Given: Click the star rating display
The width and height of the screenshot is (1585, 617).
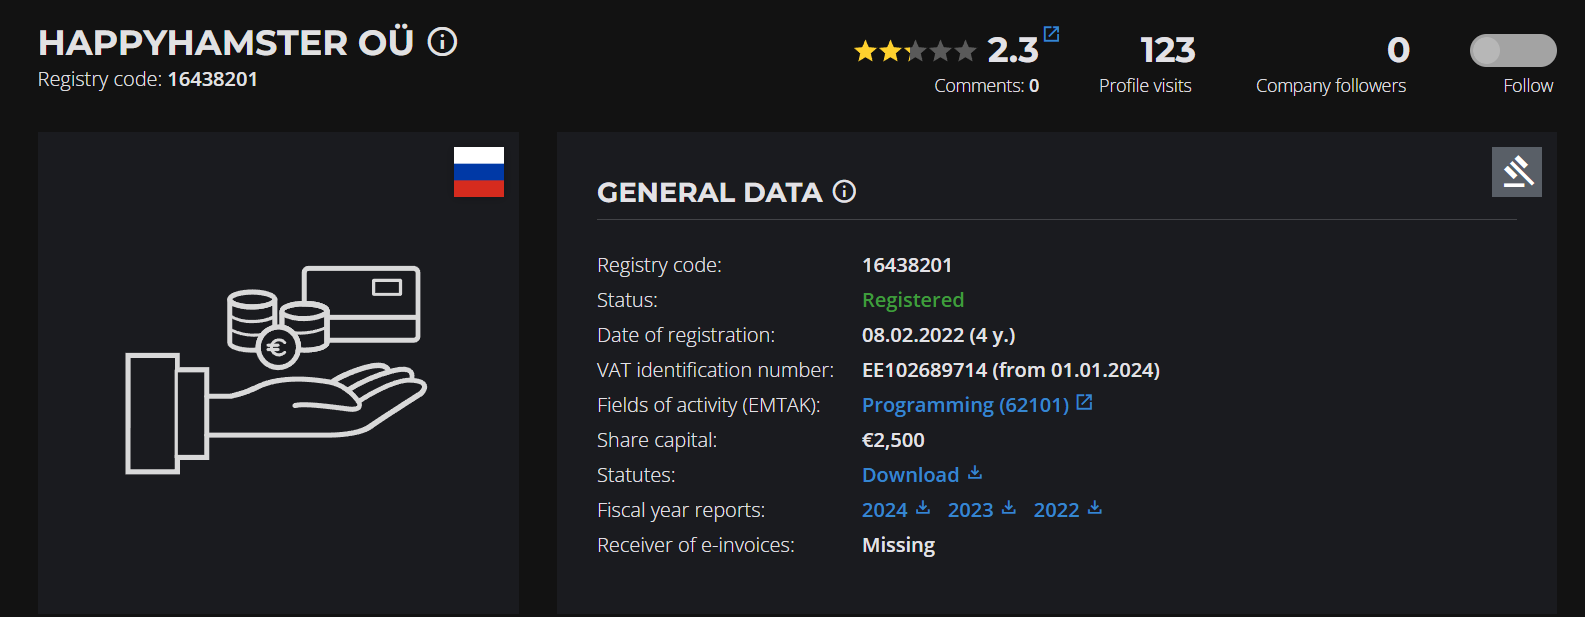Looking at the screenshot, I should (914, 51).
